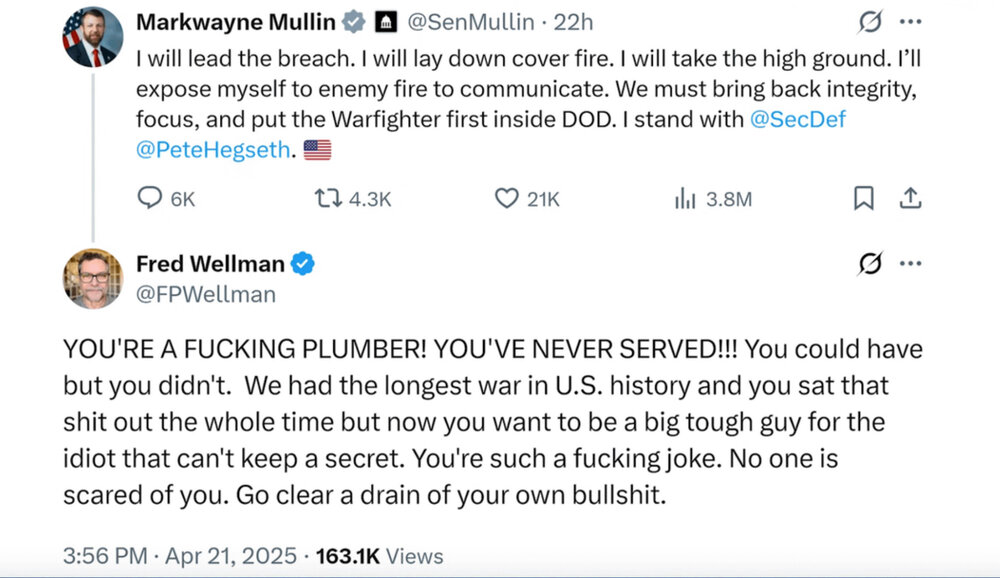The height and width of the screenshot is (578, 1000).
Task: Open Markwayne Mullin's profile picture
Action: coord(93,38)
